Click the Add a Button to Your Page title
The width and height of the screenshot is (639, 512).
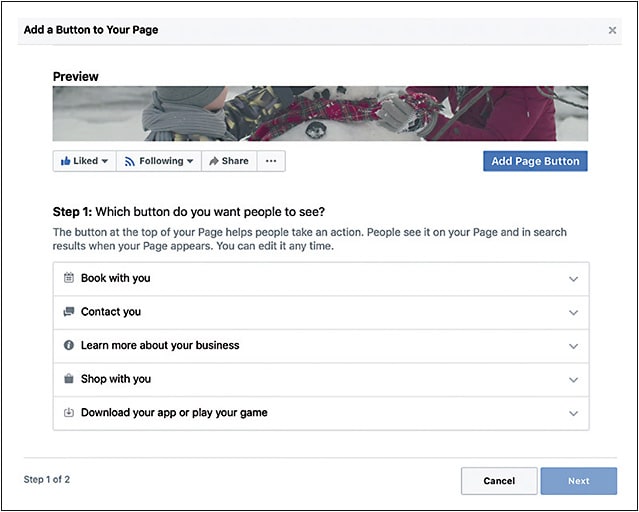click(91, 30)
